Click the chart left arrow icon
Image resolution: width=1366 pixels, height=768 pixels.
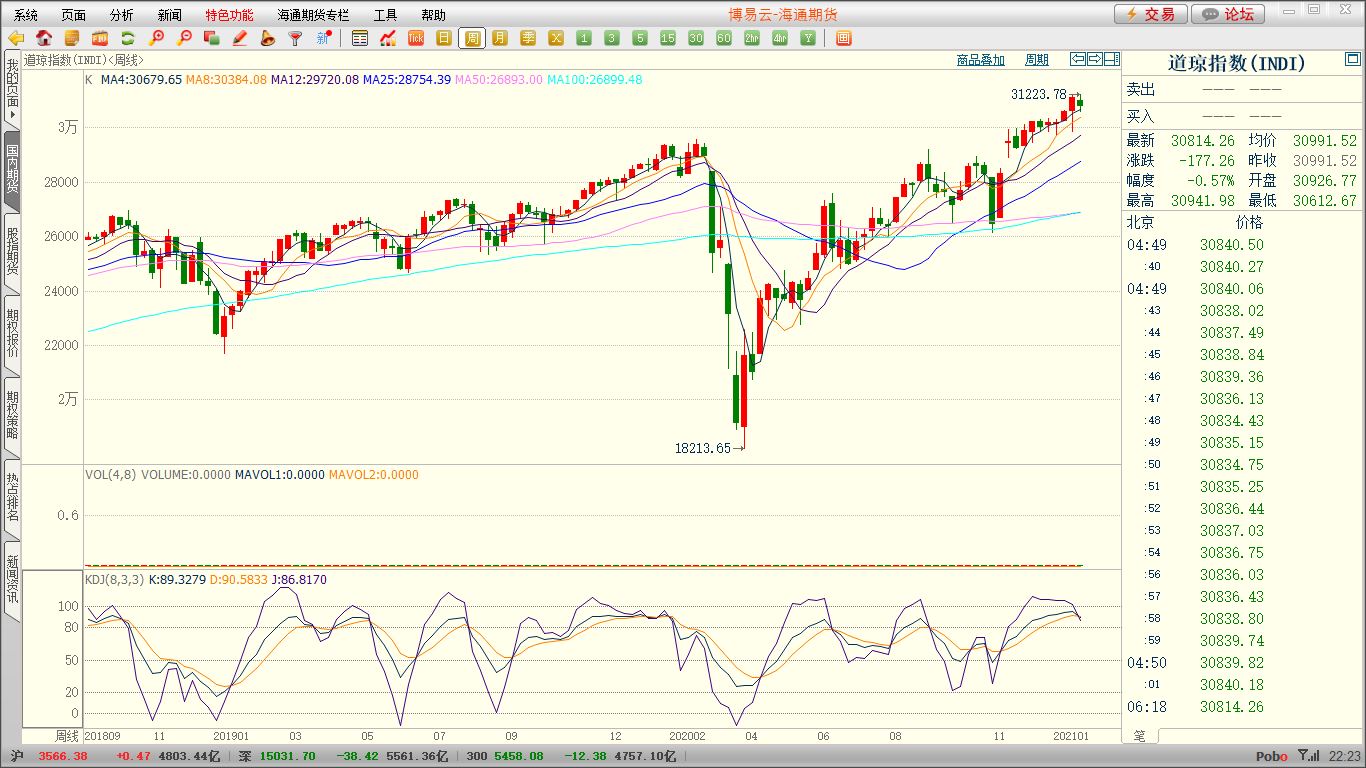(1078, 59)
